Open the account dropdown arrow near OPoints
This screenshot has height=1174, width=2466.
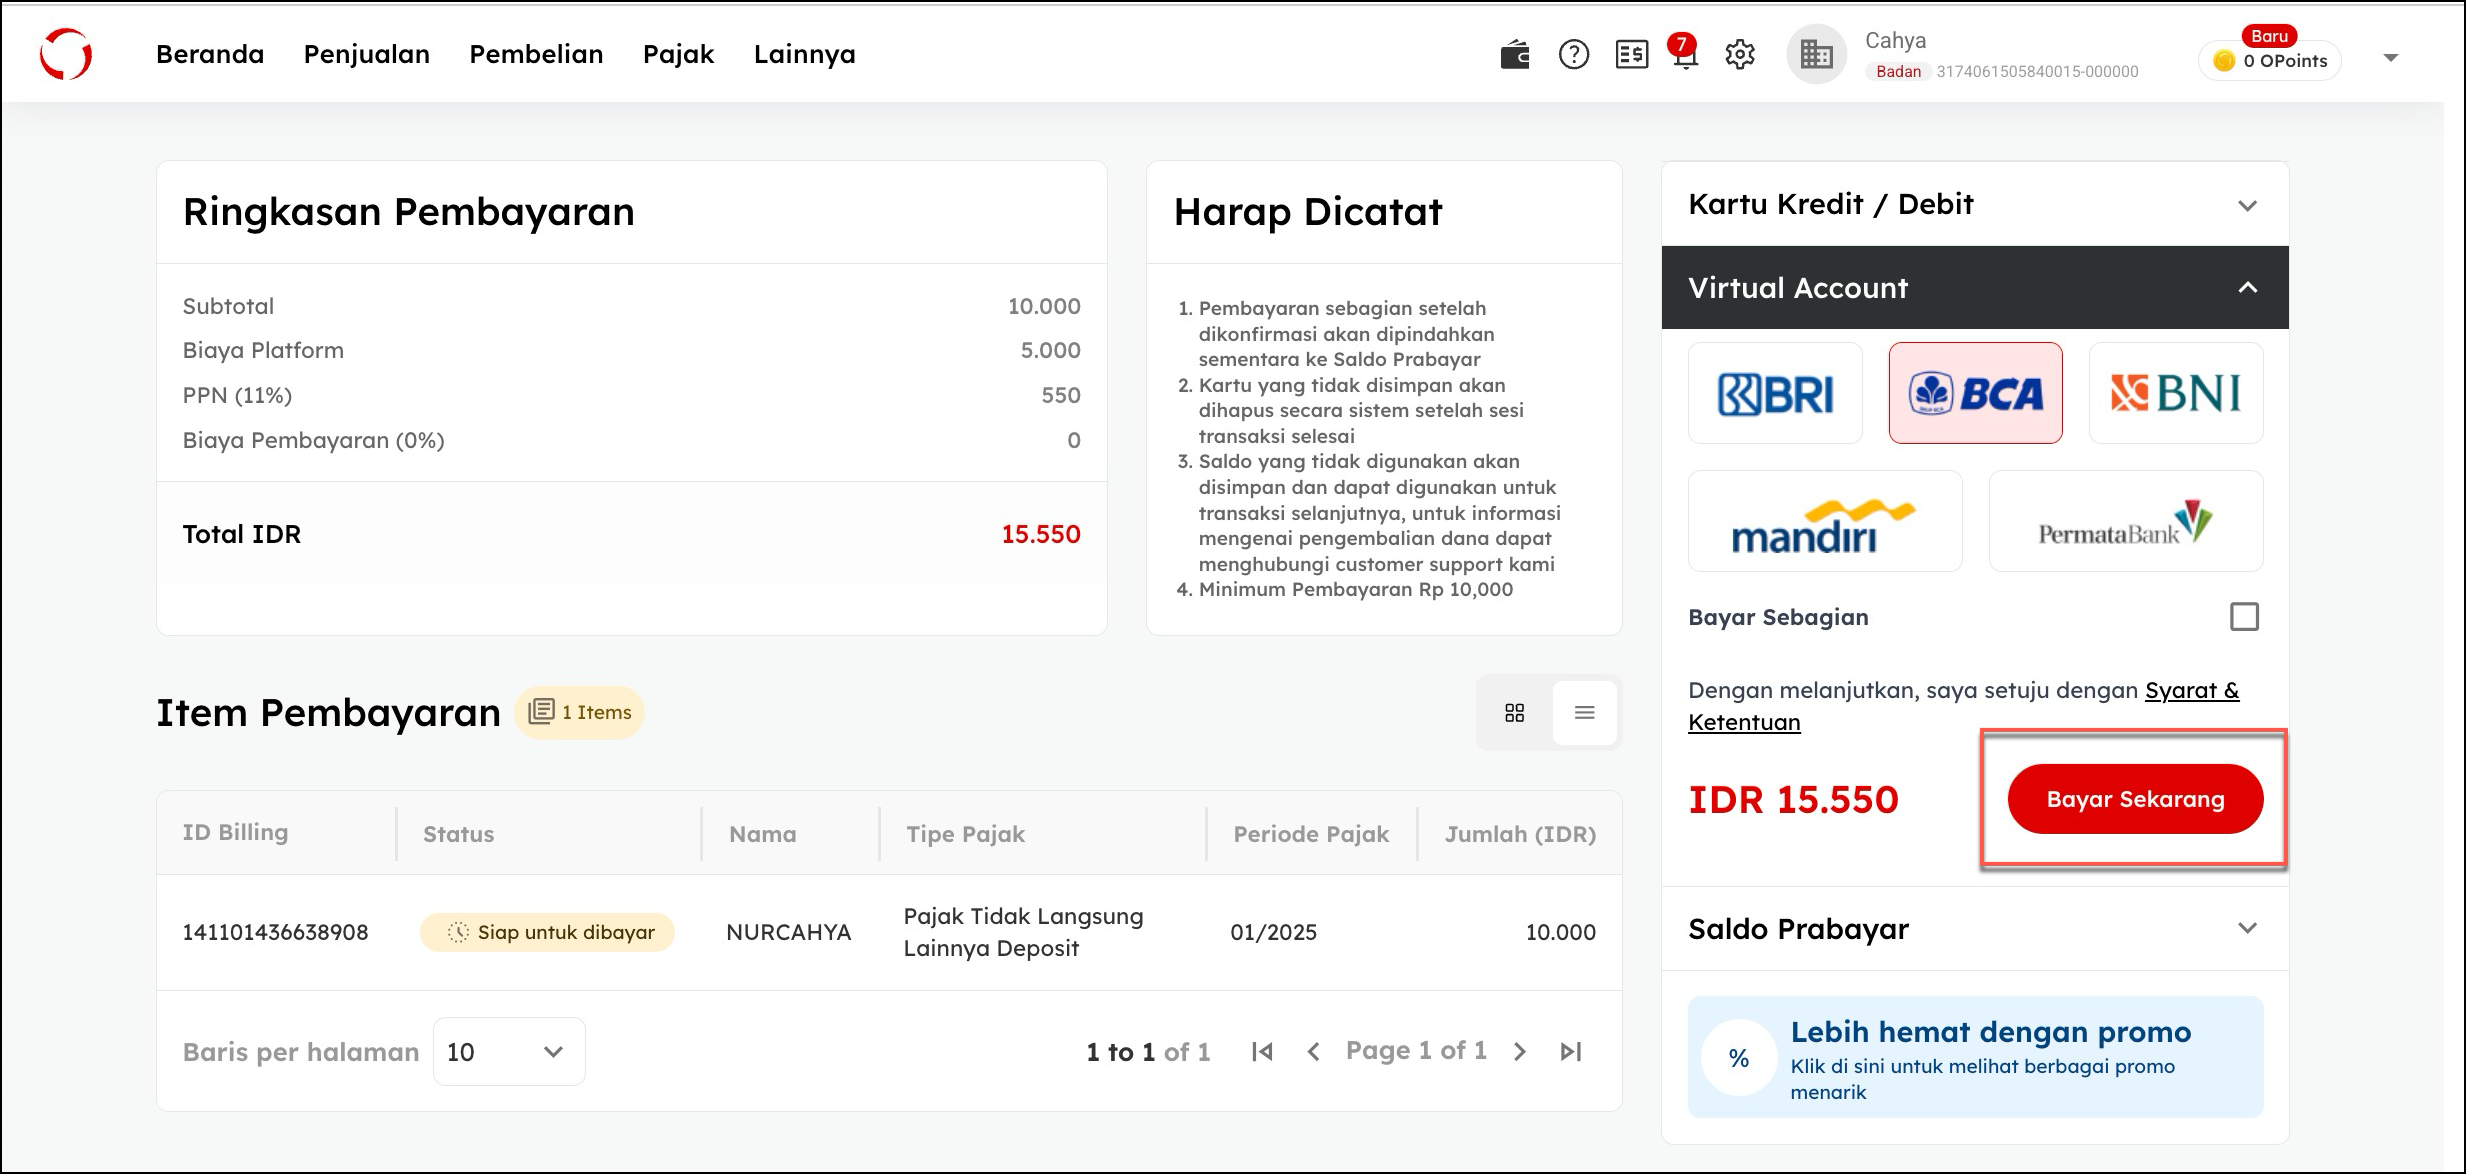2391,58
